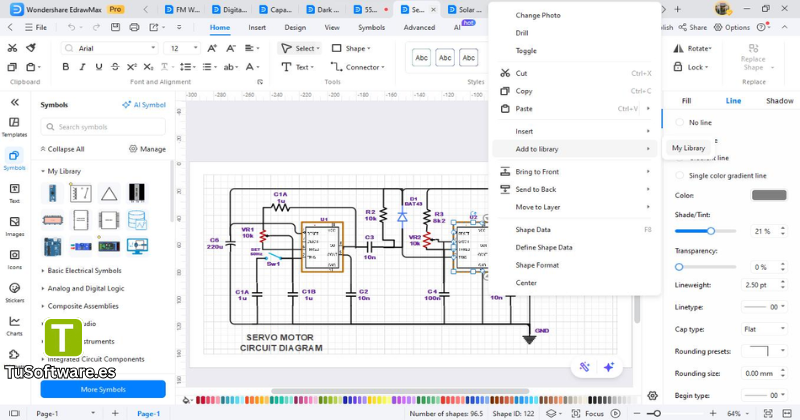Click the Transparency slider handle
Image resolution: width=800 pixels, height=420 pixels.
click(679, 267)
